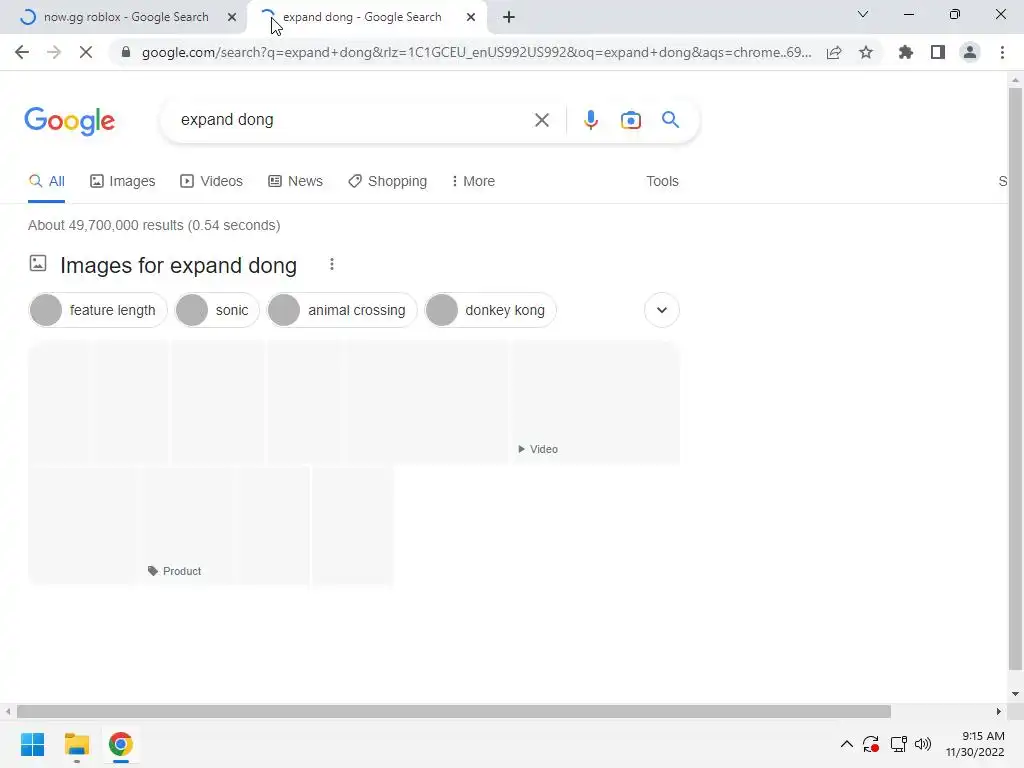Click the forward navigation arrow
The image size is (1024, 768).
54,52
